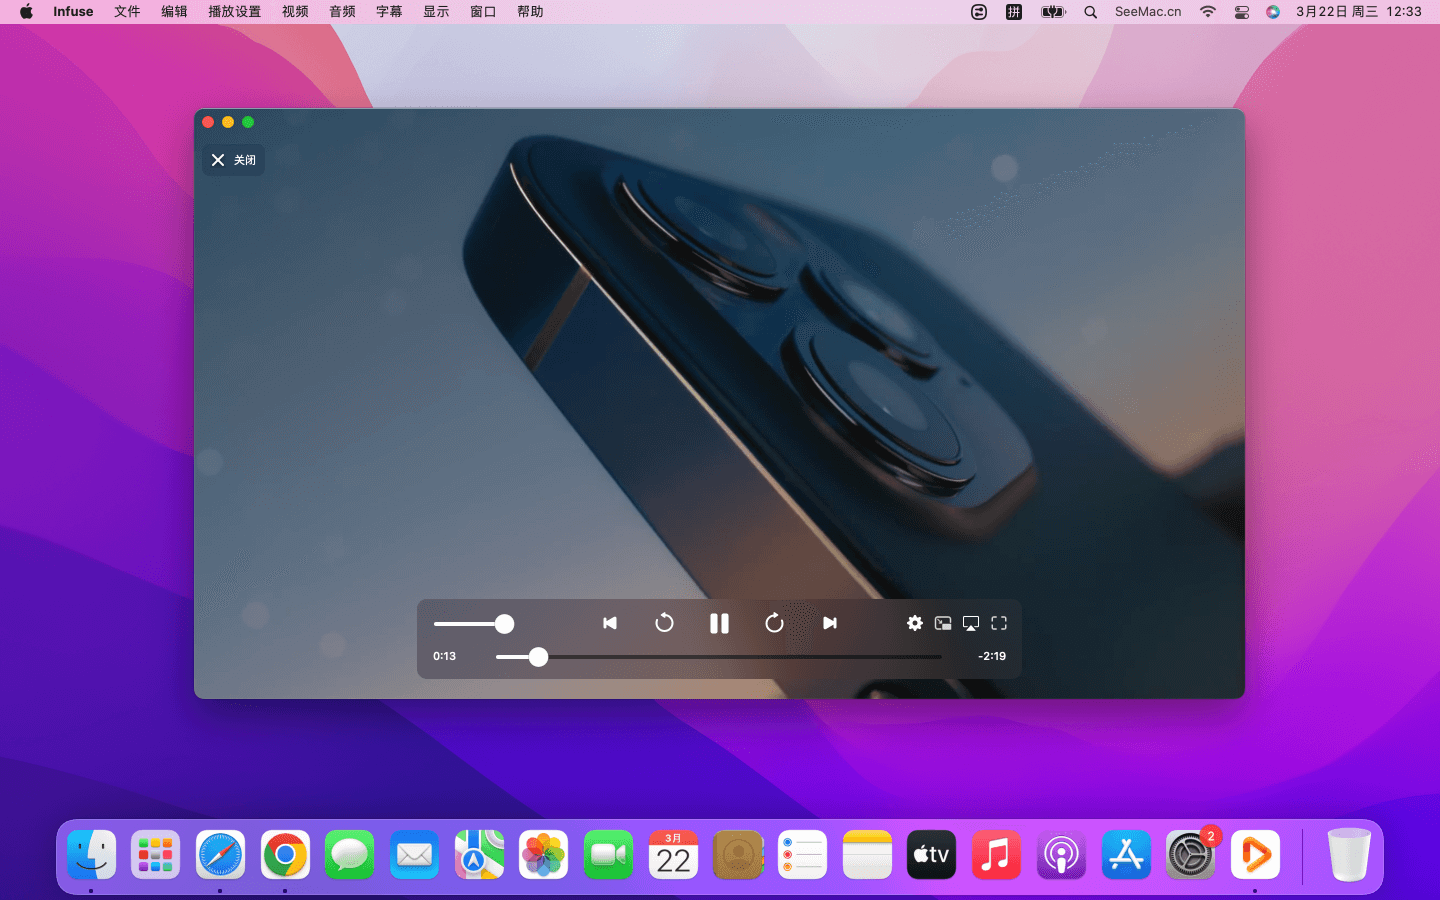Open Podcasts from the Dock

coord(1061,855)
